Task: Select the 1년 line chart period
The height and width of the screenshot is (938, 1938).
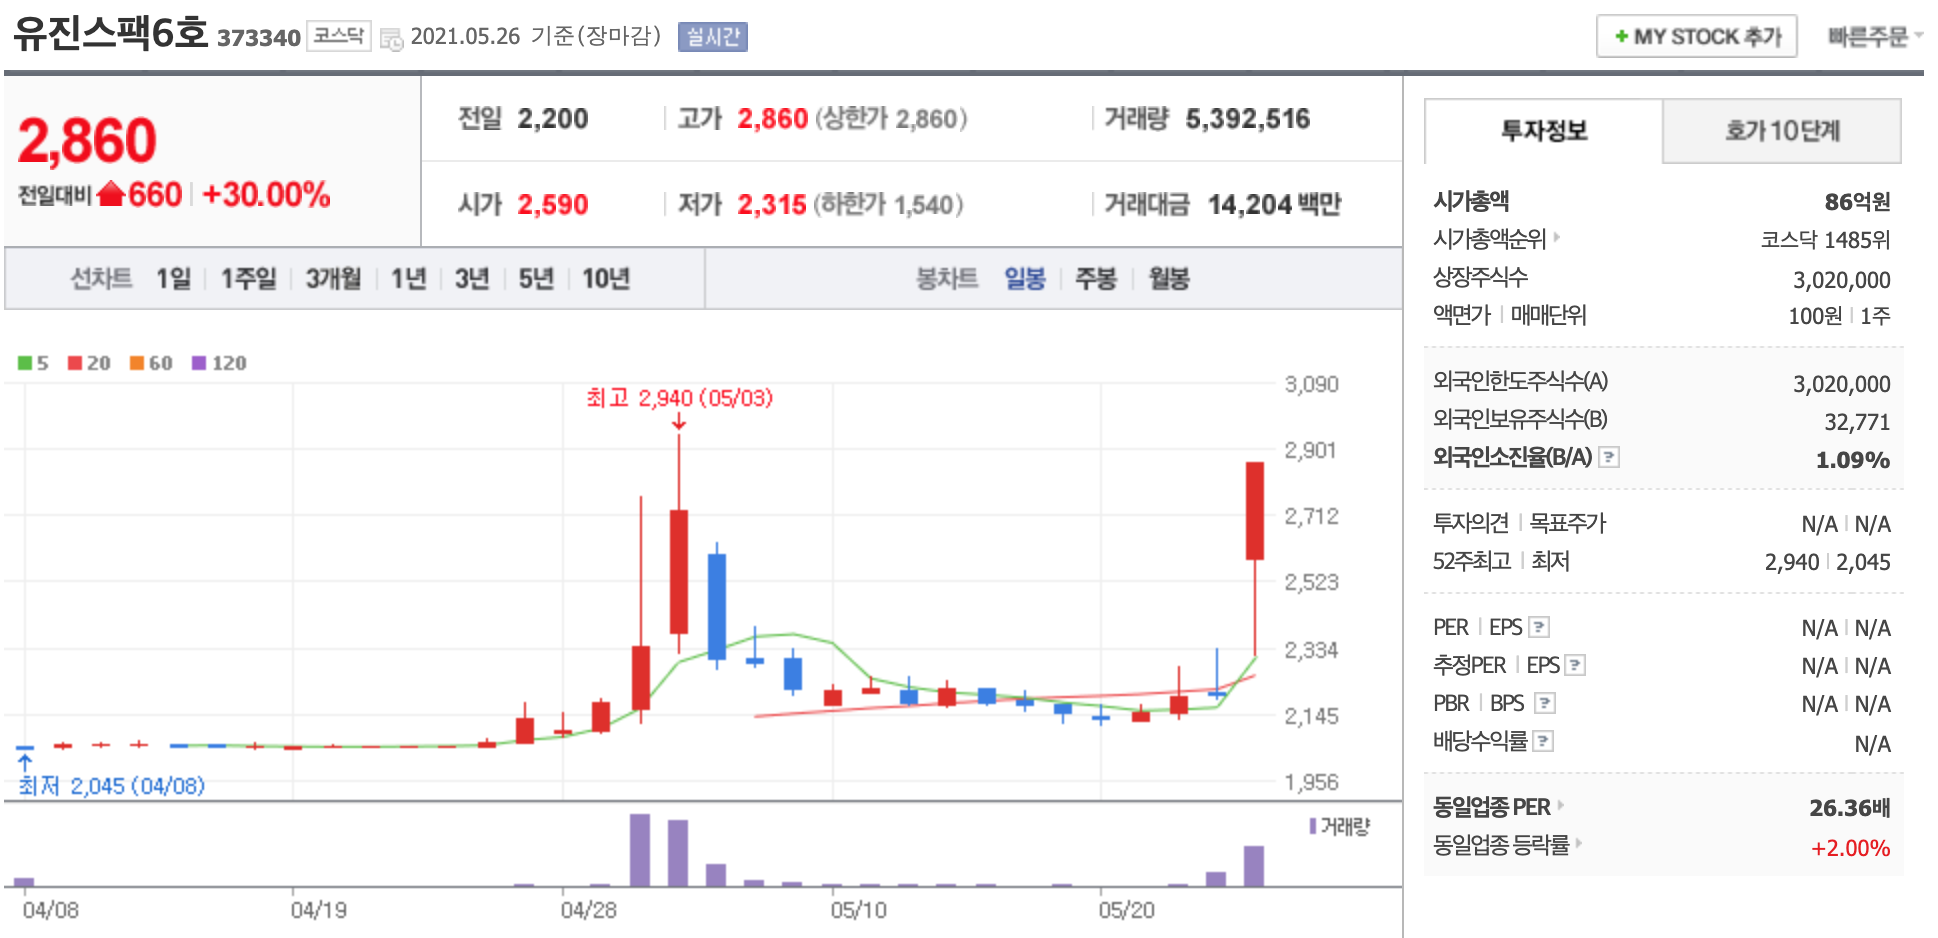Action: click(x=408, y=278)
